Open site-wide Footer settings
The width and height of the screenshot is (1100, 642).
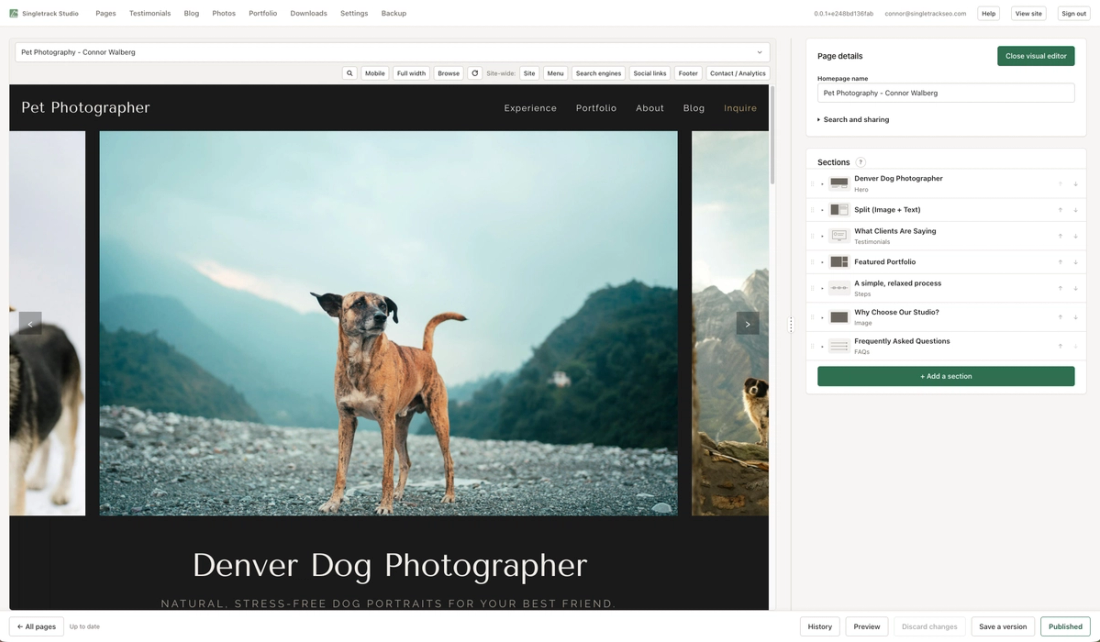[688, 73]
